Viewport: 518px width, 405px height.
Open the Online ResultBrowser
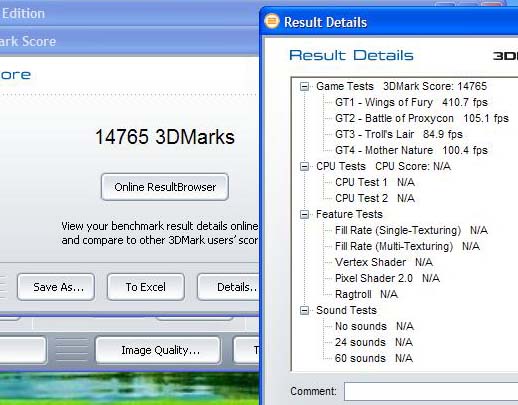(x=165, y=187)
